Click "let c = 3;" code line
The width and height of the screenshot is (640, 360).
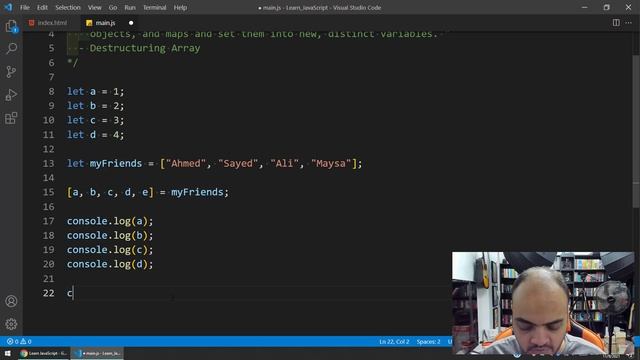(x=96, y=120)
